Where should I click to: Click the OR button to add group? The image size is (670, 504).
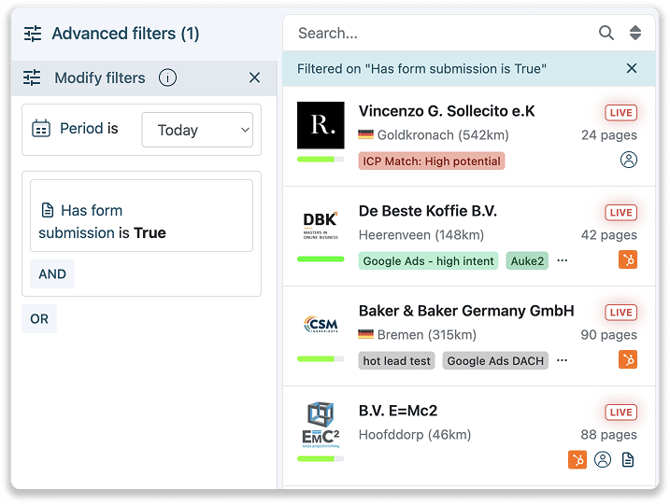coord(39,319)
